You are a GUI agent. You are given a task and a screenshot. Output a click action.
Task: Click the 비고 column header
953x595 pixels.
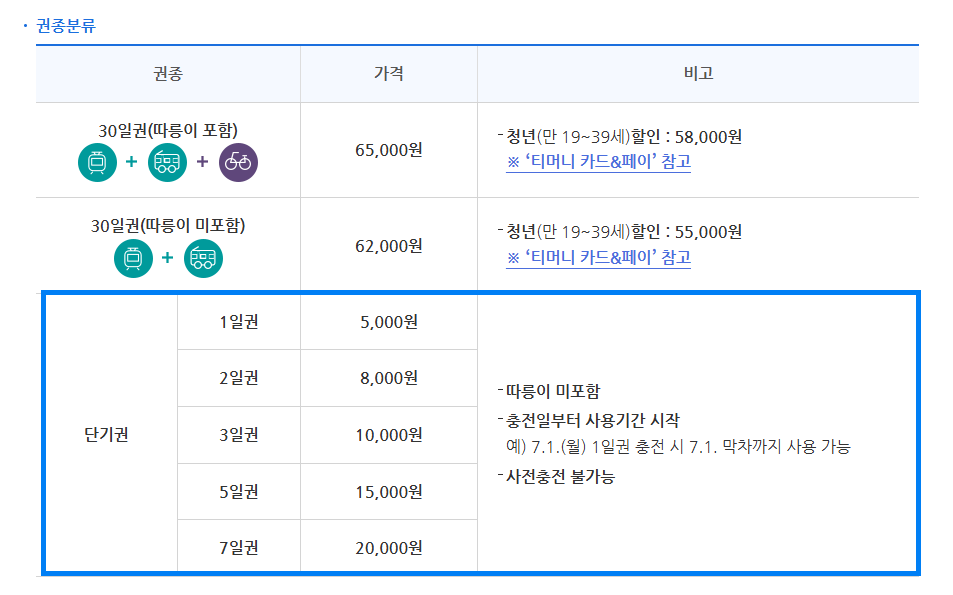tap(698, 74)
